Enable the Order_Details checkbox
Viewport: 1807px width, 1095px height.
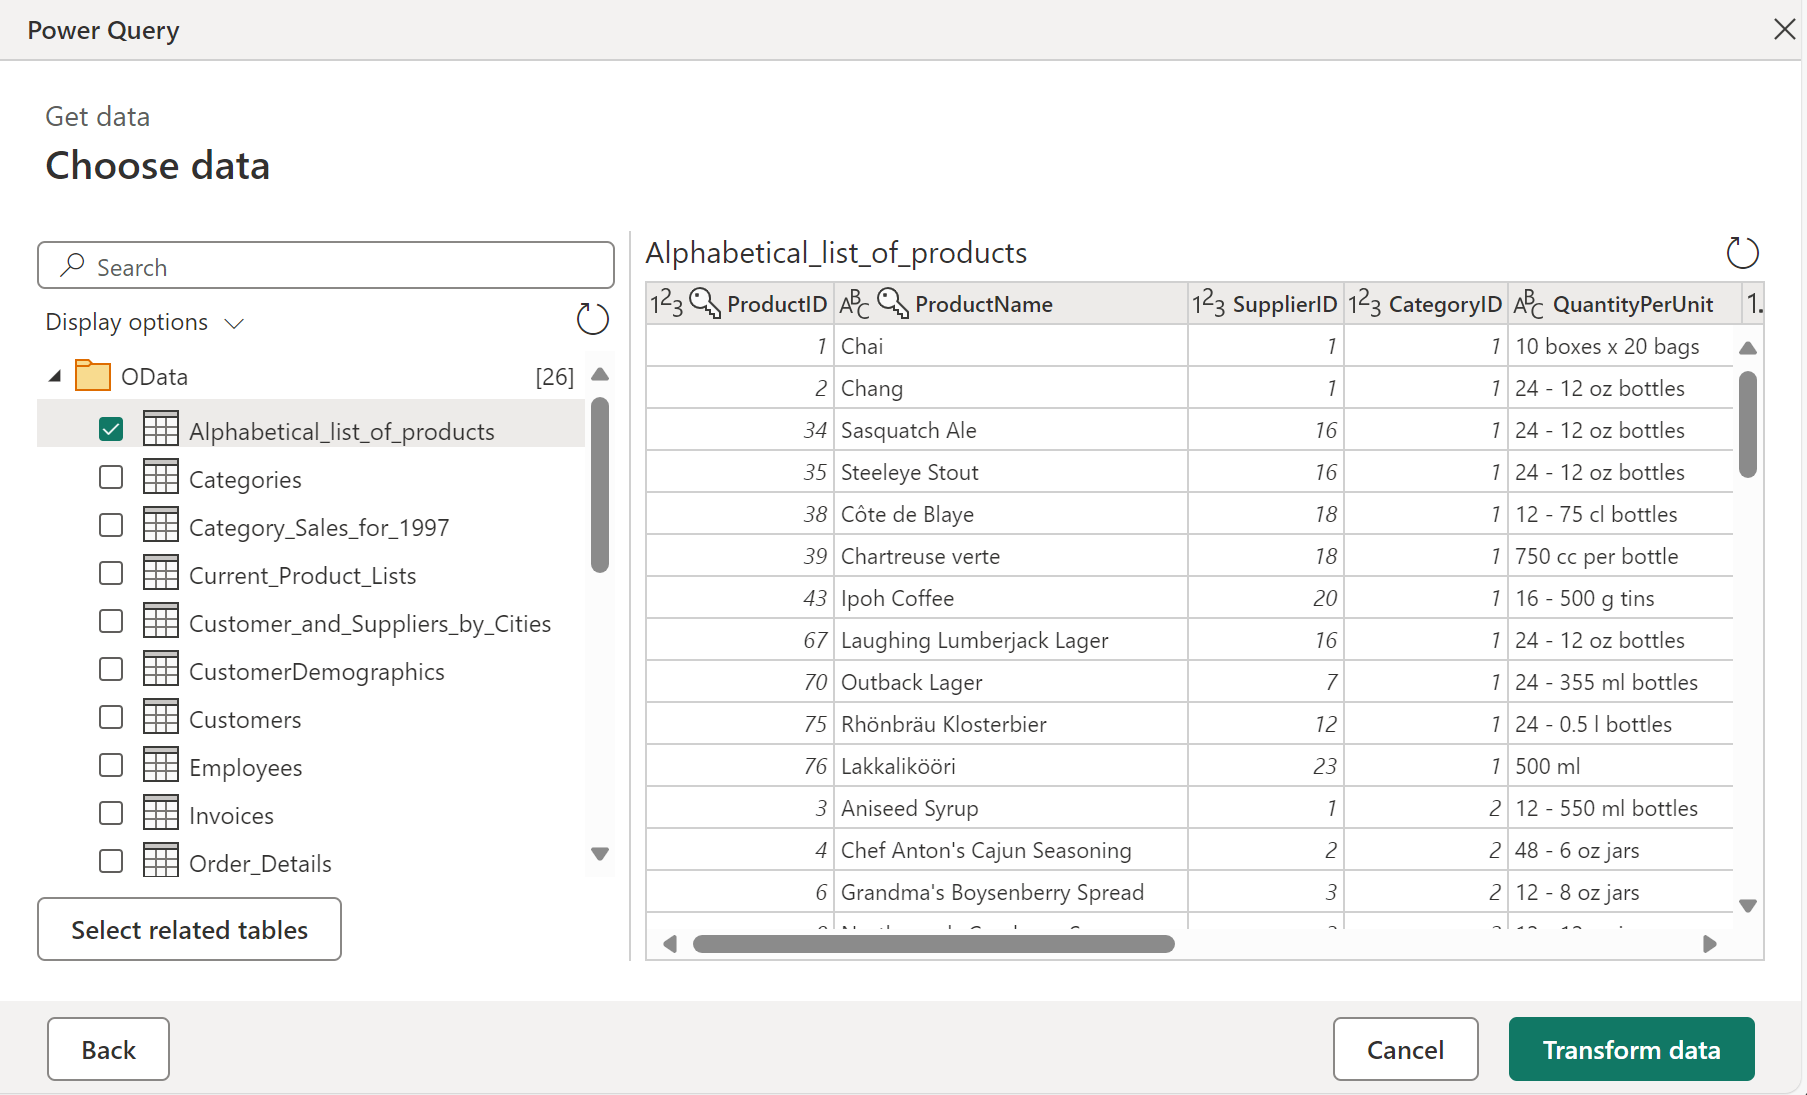point(111,862)
